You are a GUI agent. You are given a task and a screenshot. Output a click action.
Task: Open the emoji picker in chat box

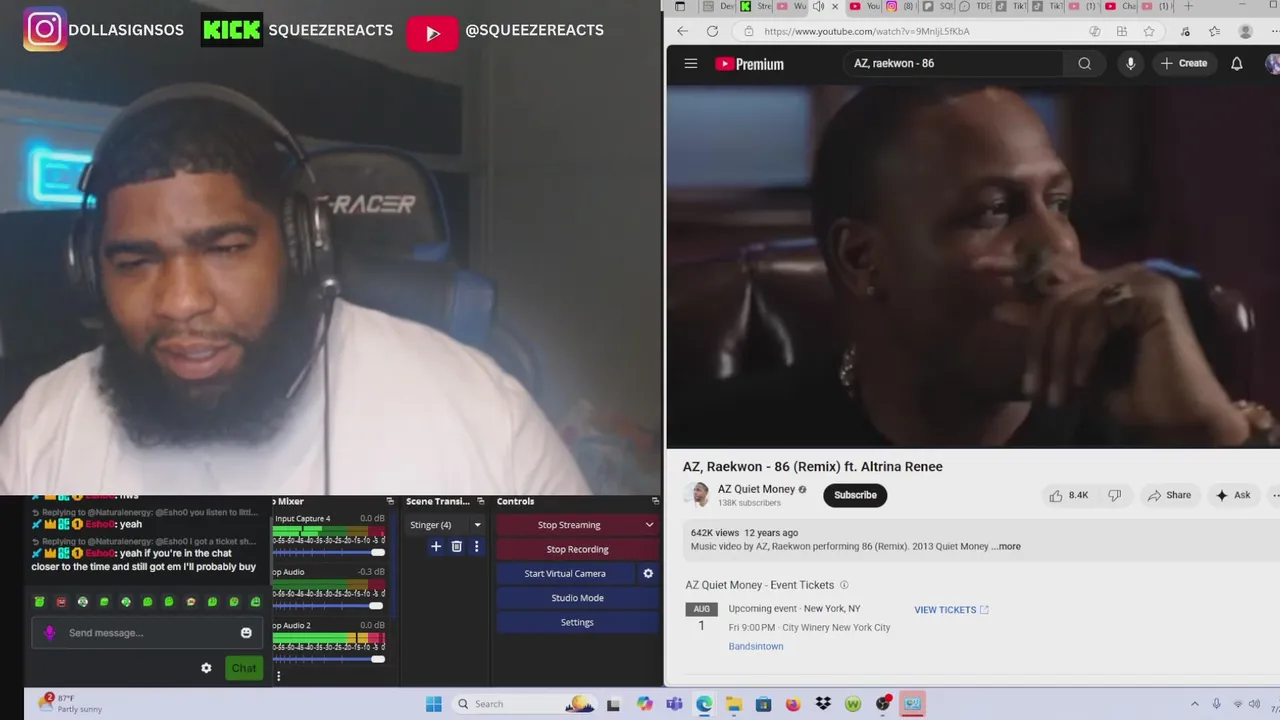pos(246,632)
